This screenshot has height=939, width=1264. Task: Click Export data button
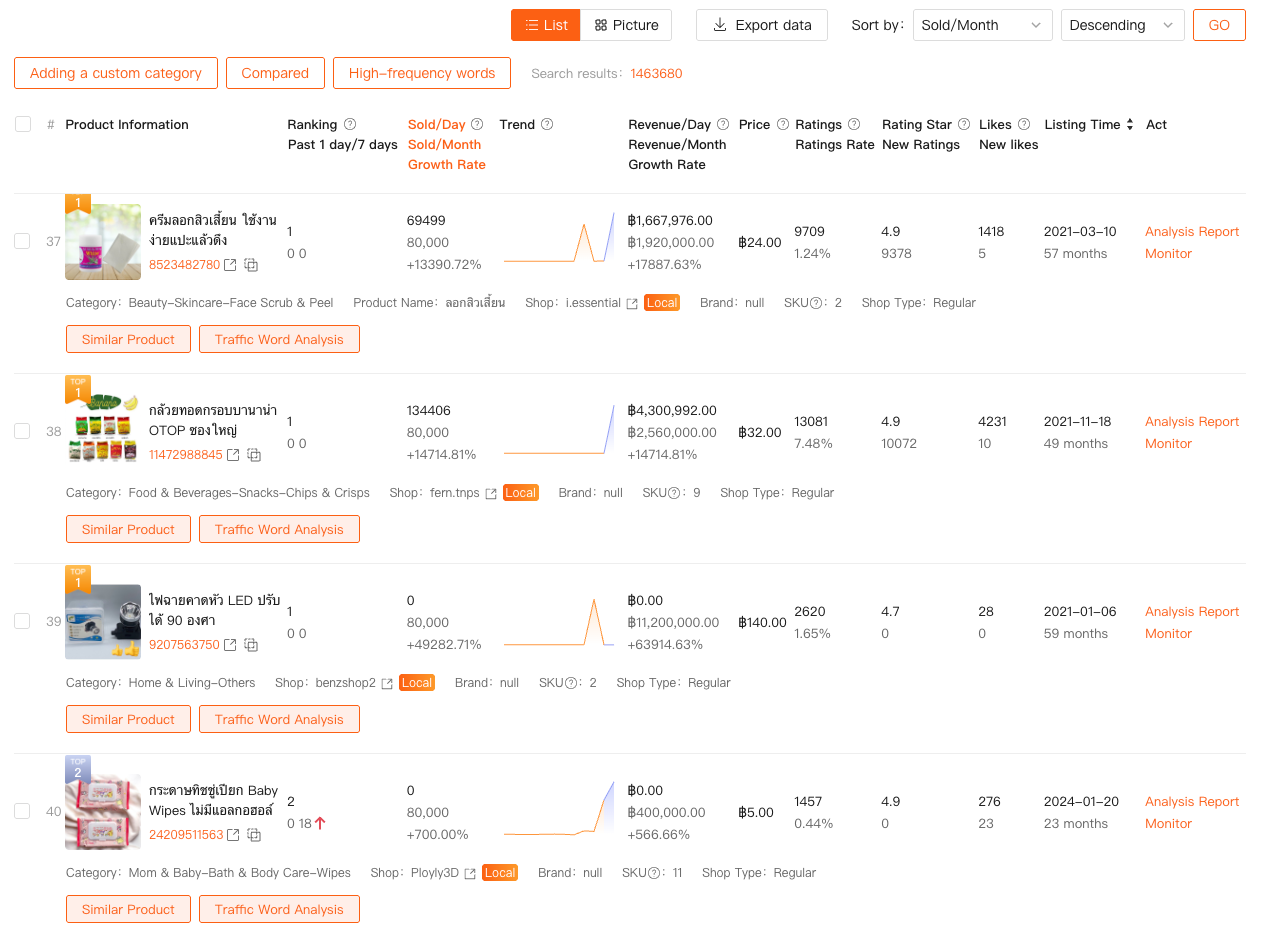761,25
